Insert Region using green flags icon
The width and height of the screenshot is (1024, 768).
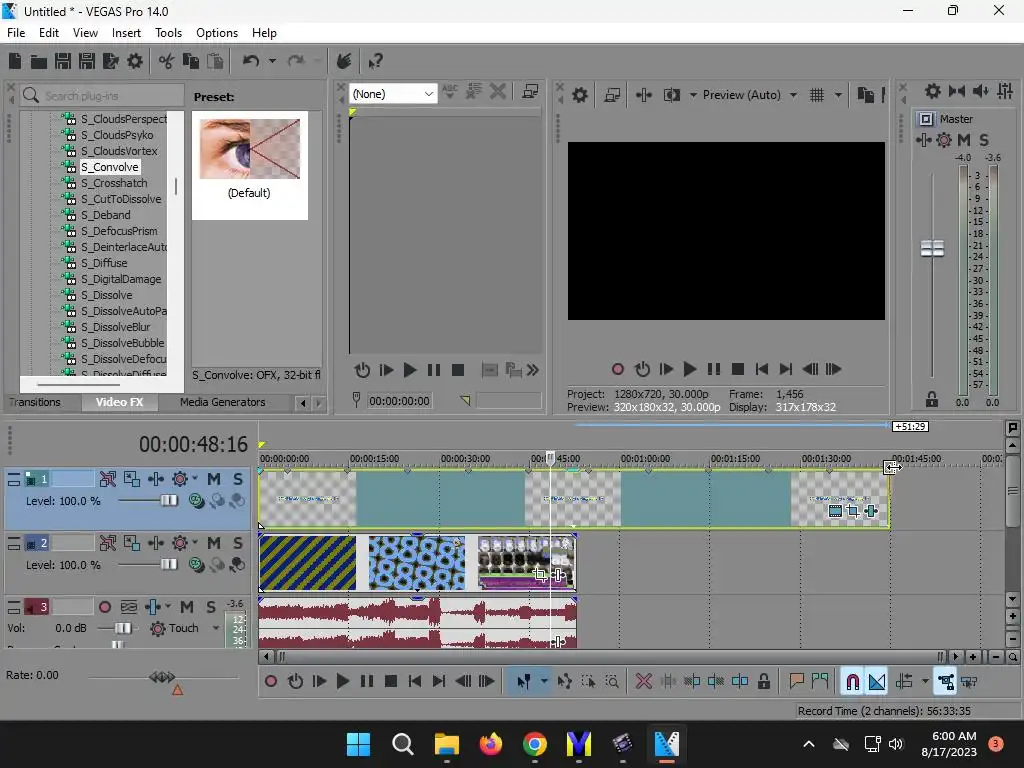coord(820,682)
